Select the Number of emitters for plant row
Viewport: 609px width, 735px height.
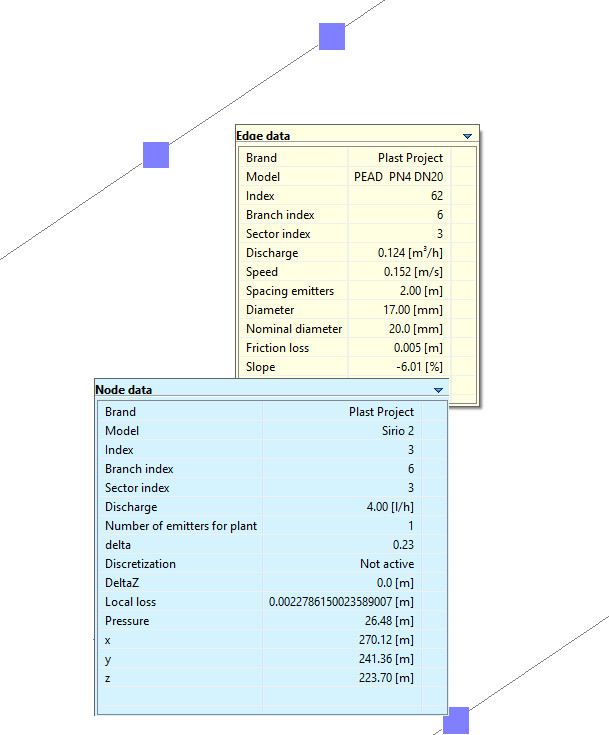pos(181,526)
